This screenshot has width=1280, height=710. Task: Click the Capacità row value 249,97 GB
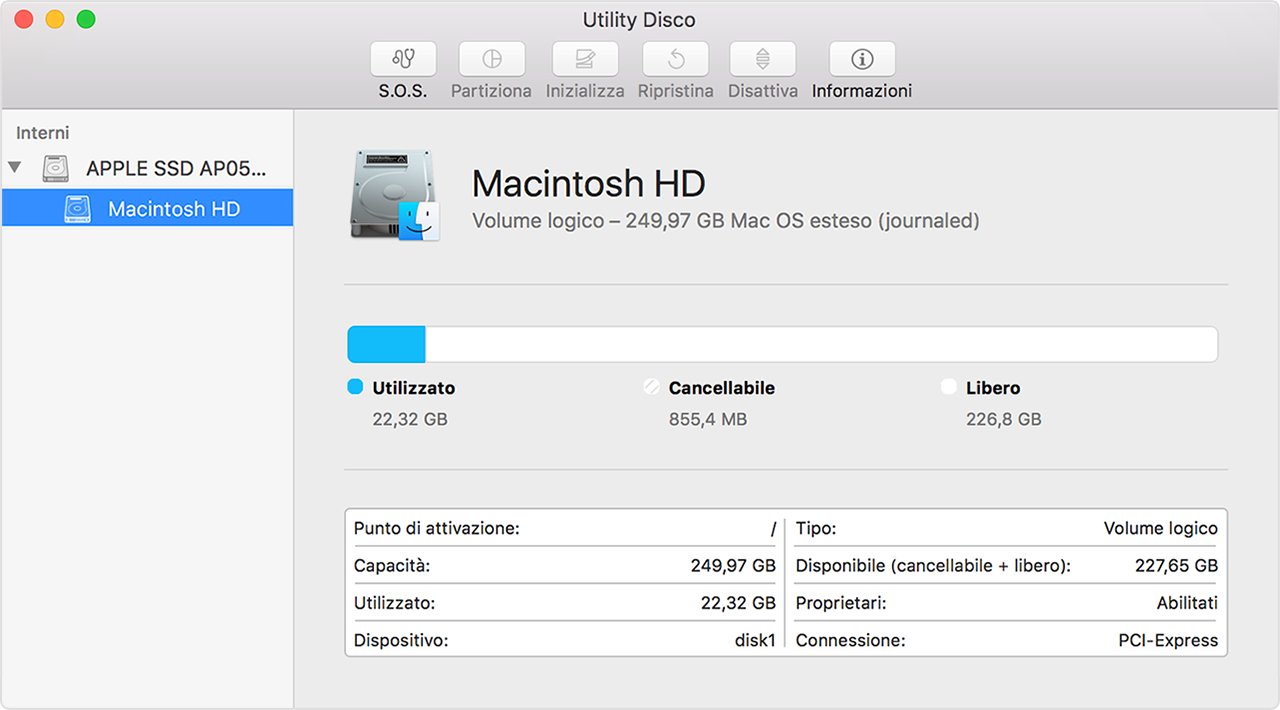(x=732, y=566)
